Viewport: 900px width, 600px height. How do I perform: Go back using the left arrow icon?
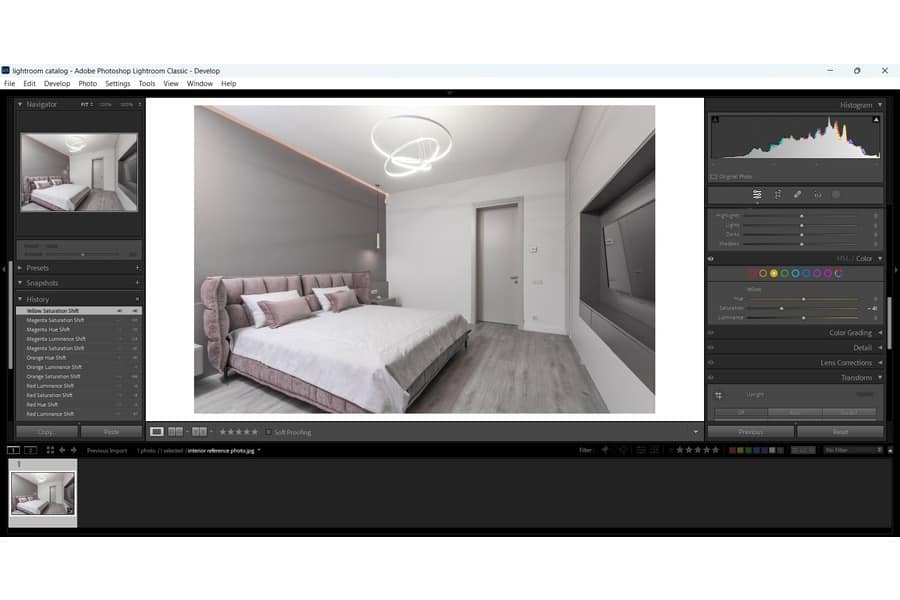62,450
